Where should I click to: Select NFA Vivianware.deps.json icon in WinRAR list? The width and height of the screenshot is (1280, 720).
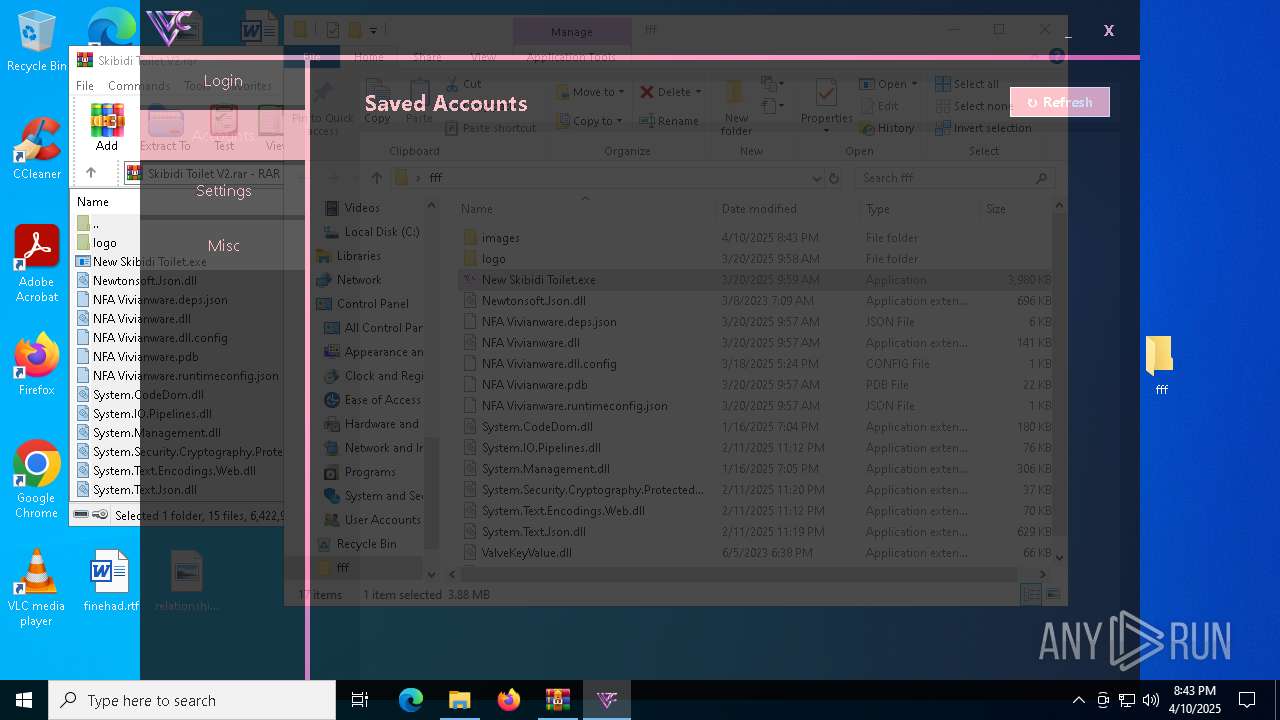[x=84, y=300]
